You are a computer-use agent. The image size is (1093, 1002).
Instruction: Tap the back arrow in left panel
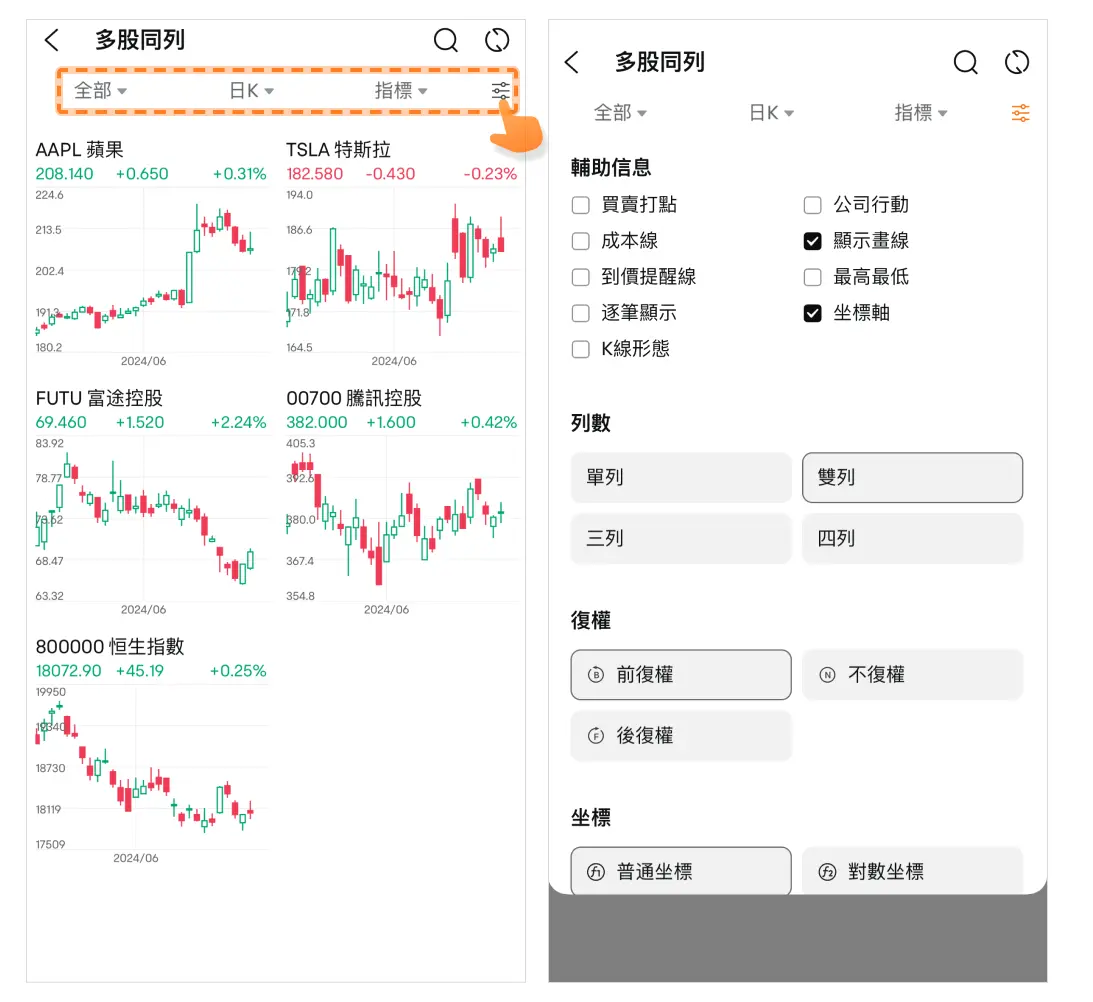(52, 40)
